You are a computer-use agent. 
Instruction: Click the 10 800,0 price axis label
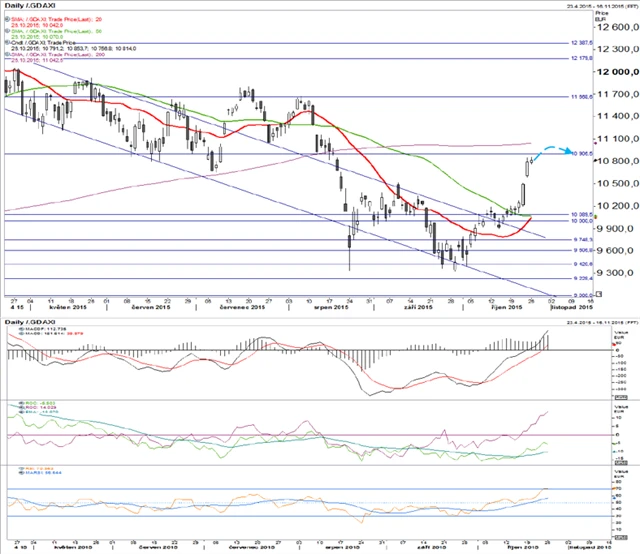pos(618,161)
